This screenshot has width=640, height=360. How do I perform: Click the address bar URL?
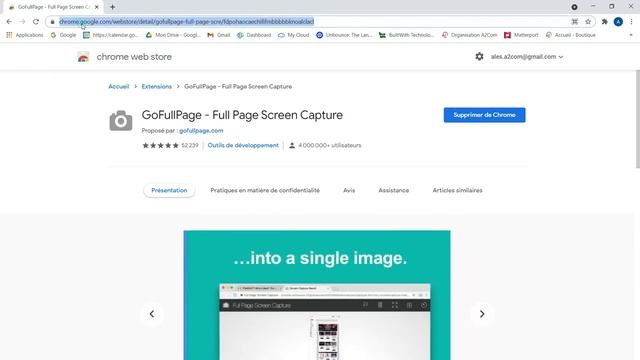[x=187, y=22]
